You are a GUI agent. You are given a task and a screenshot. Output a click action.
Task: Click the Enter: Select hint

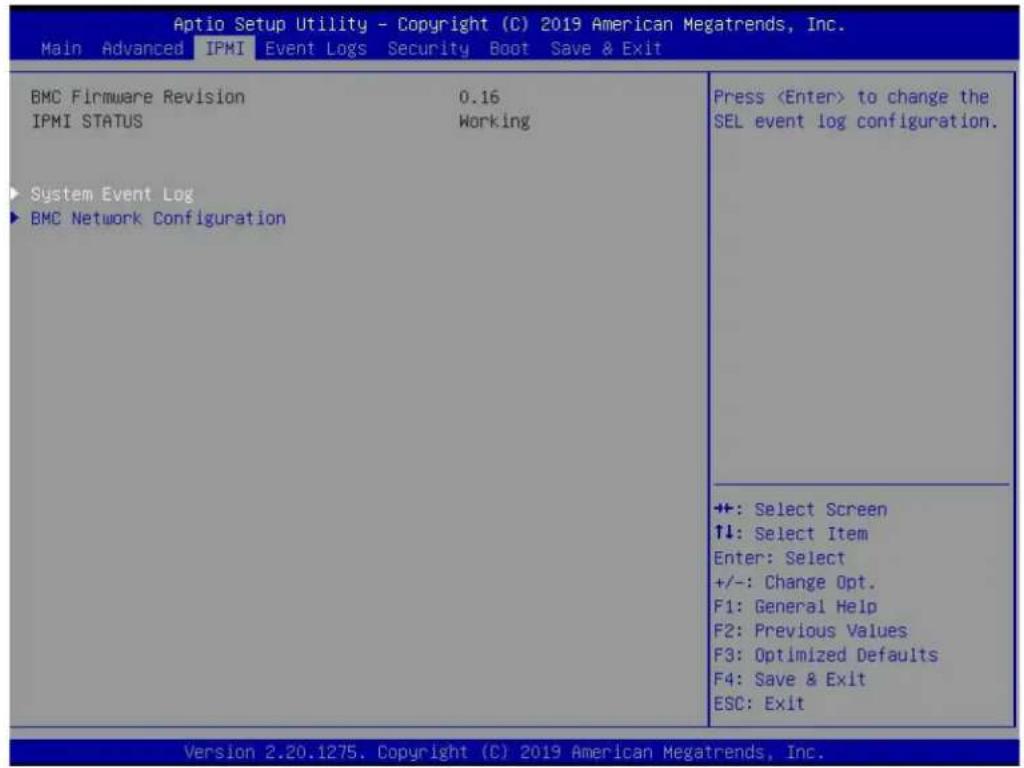pos(779,558)
